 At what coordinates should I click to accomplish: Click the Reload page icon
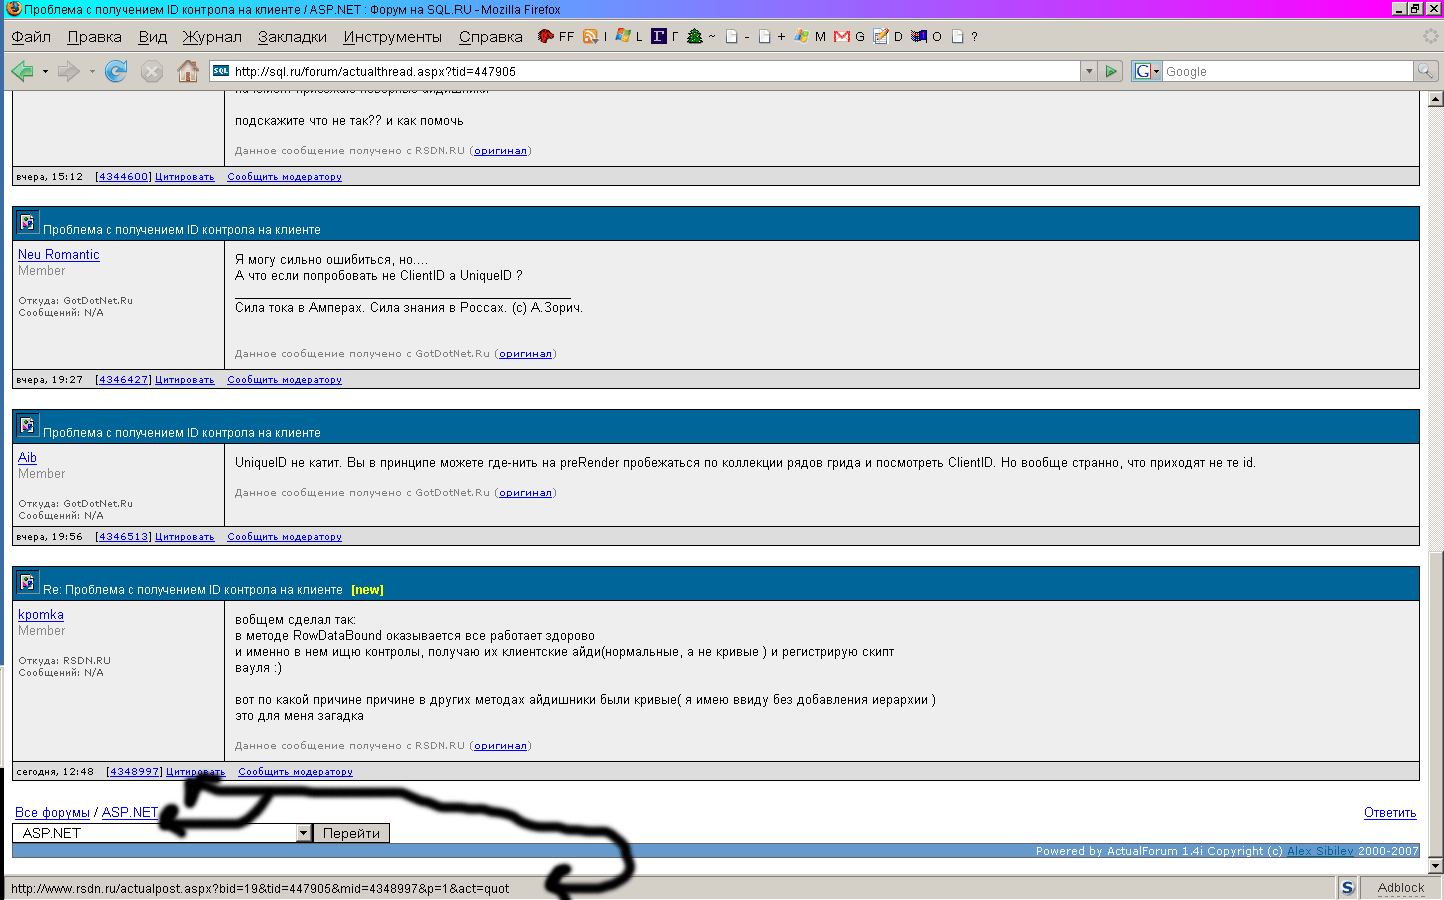pos(116,71)
